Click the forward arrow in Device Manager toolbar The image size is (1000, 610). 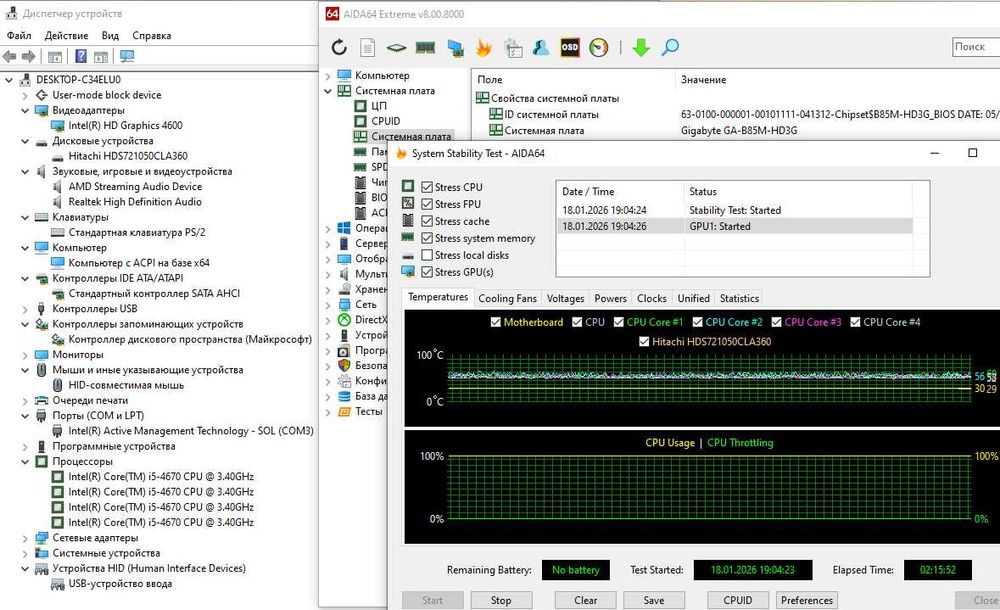click(29, 57)
